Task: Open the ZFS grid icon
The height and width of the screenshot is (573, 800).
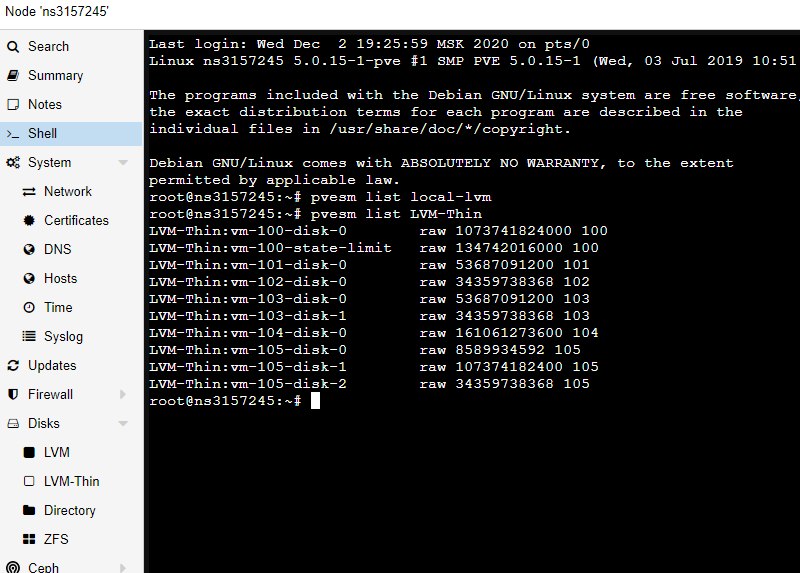Action: pyautogui.click(x=29, y=539)
